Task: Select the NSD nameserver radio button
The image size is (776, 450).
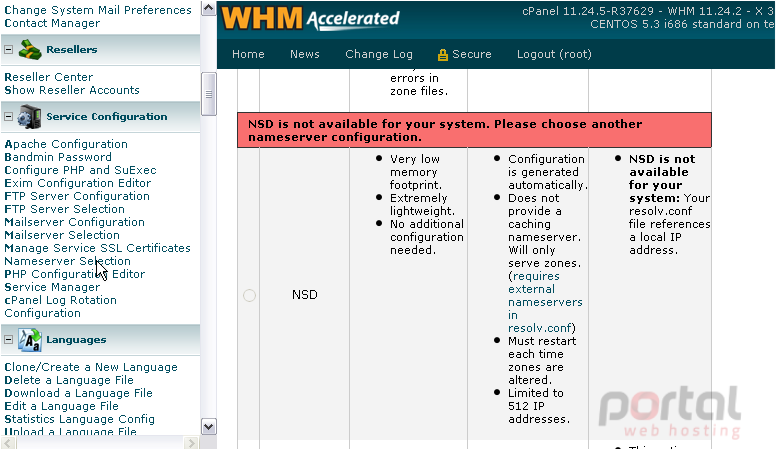Action: coord(249,296)
